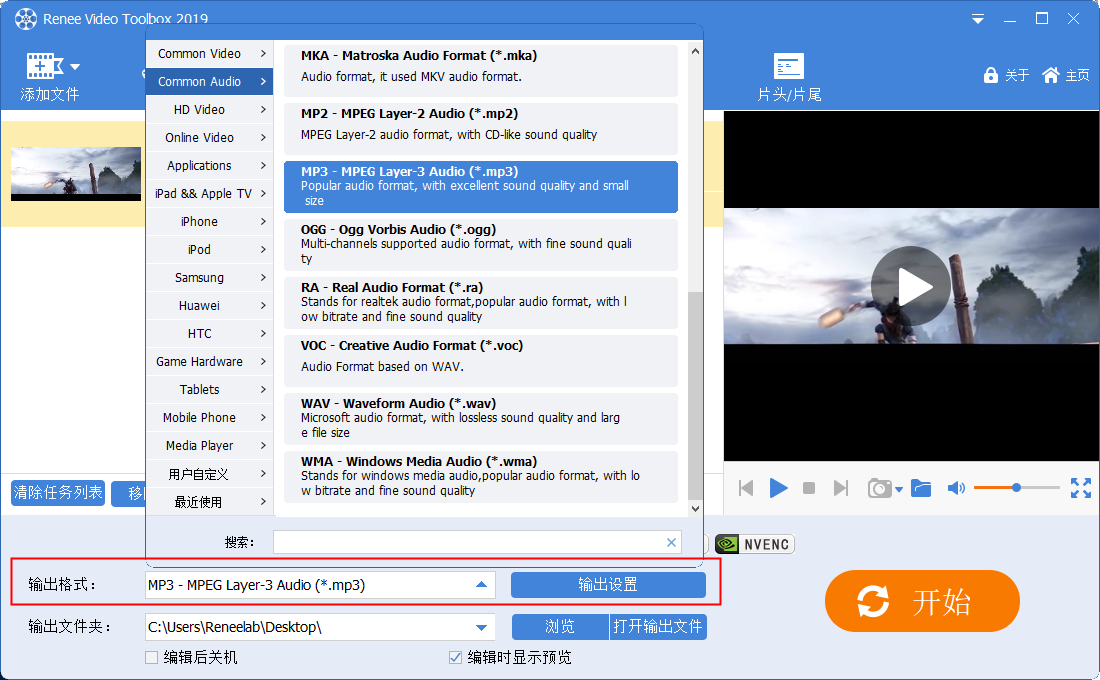Image resolution: width=1100 pixels, height=680 pixels.
Task: Select the Common Audio category
Action: [210, 81]
